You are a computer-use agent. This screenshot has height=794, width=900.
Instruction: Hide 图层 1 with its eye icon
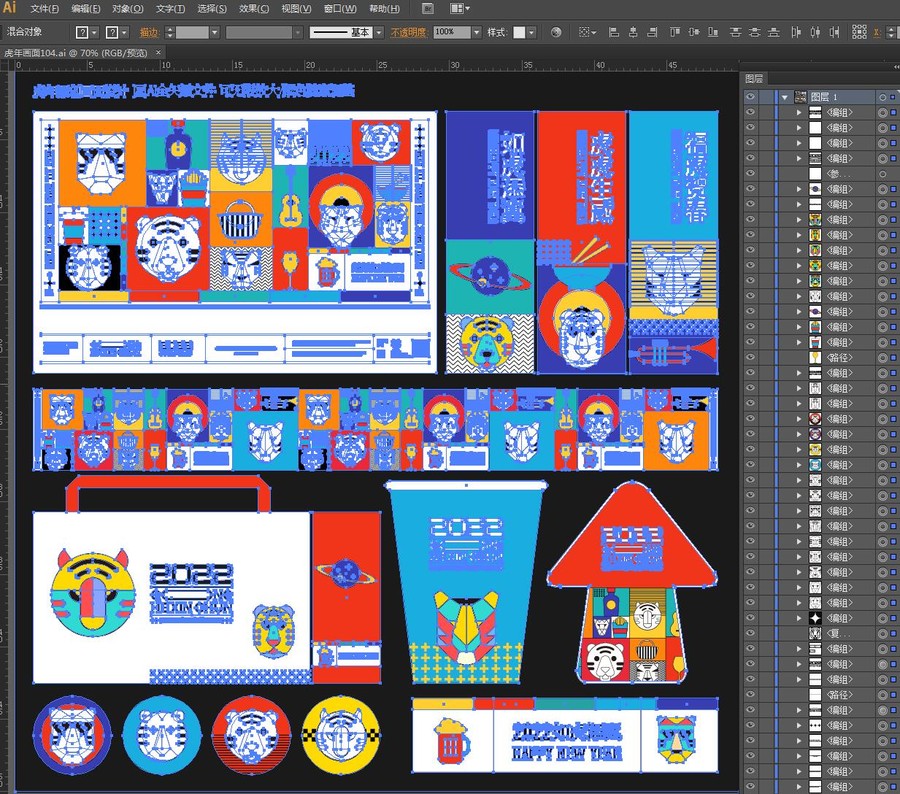(750, 97)
